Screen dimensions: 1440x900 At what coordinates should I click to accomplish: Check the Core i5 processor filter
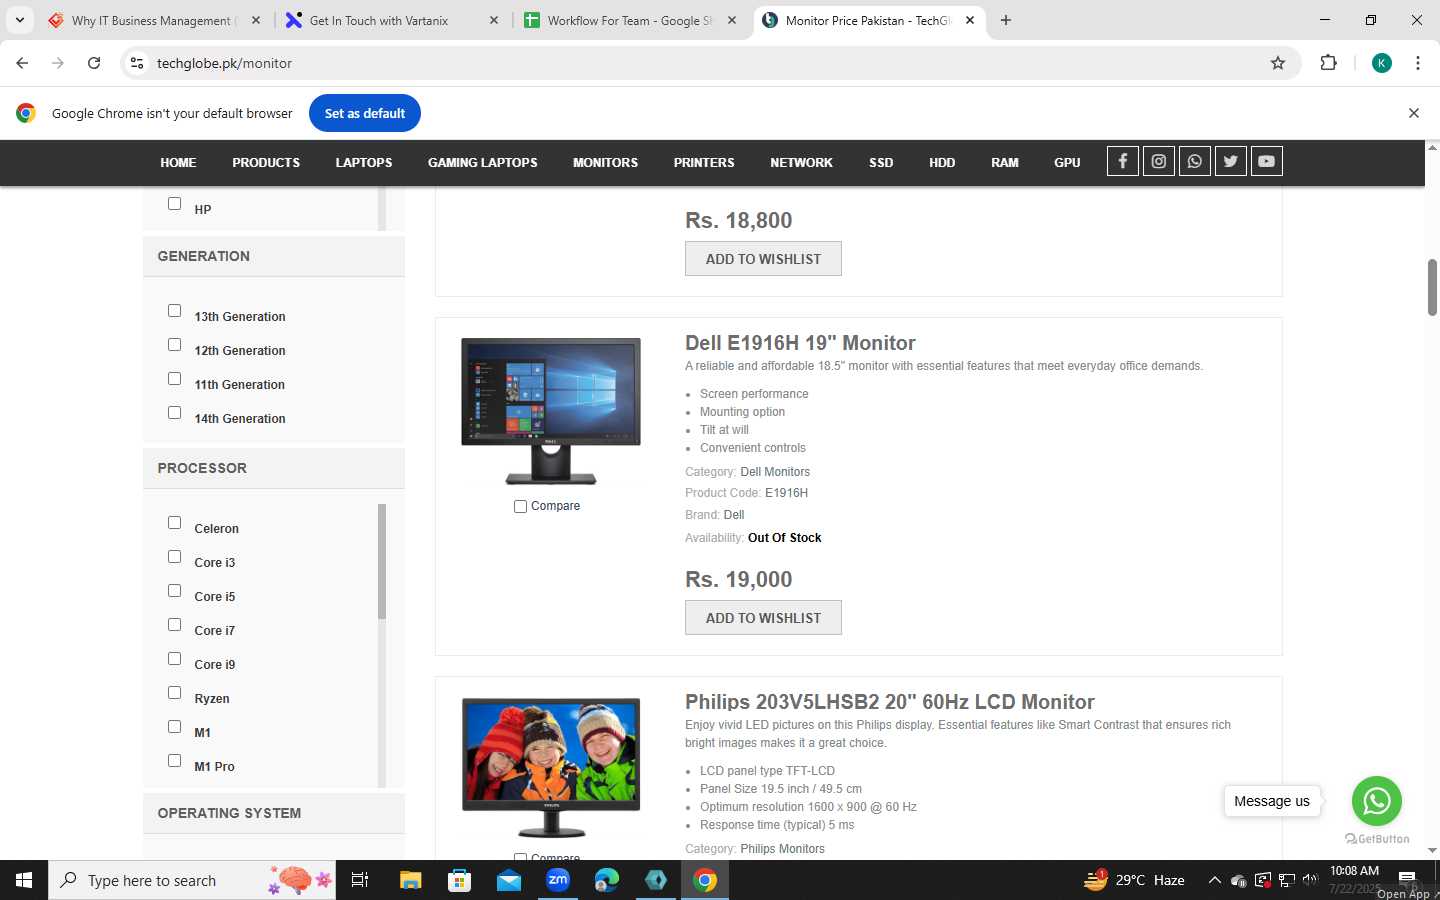[174, 591]
